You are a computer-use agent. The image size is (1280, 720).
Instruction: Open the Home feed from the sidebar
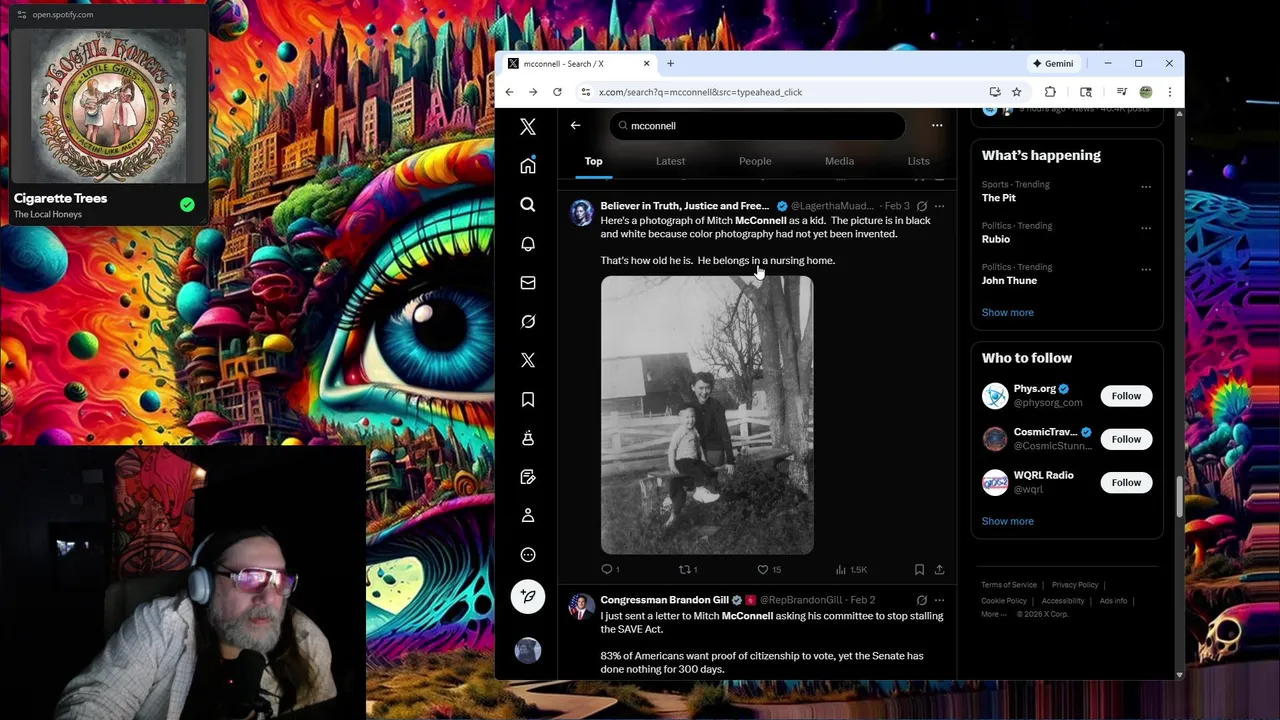click(528, 166)
